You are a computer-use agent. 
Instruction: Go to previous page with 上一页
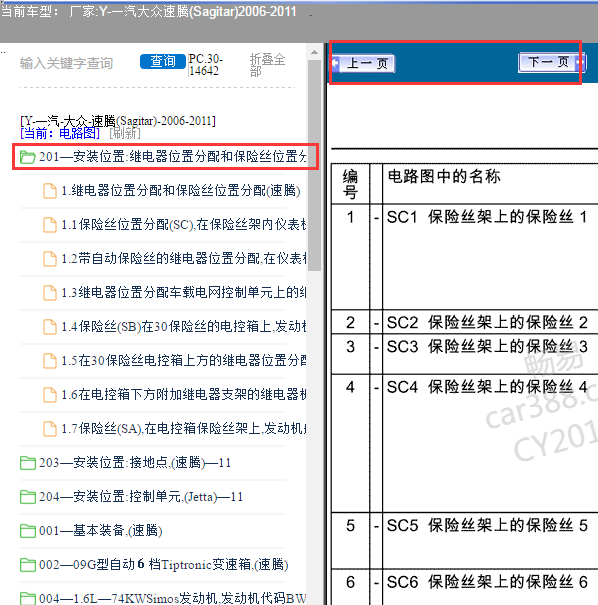point(364,63)
